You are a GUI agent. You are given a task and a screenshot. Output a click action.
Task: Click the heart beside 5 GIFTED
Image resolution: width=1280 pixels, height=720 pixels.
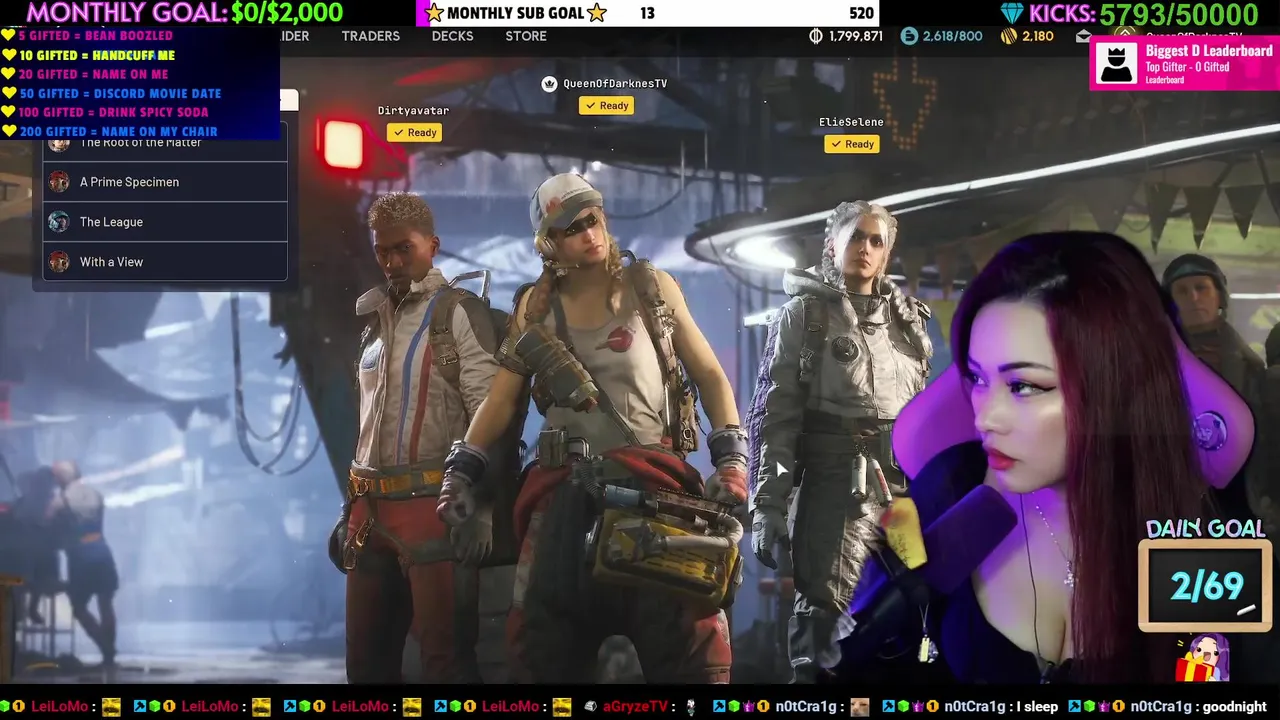click(x=8, y=36)
